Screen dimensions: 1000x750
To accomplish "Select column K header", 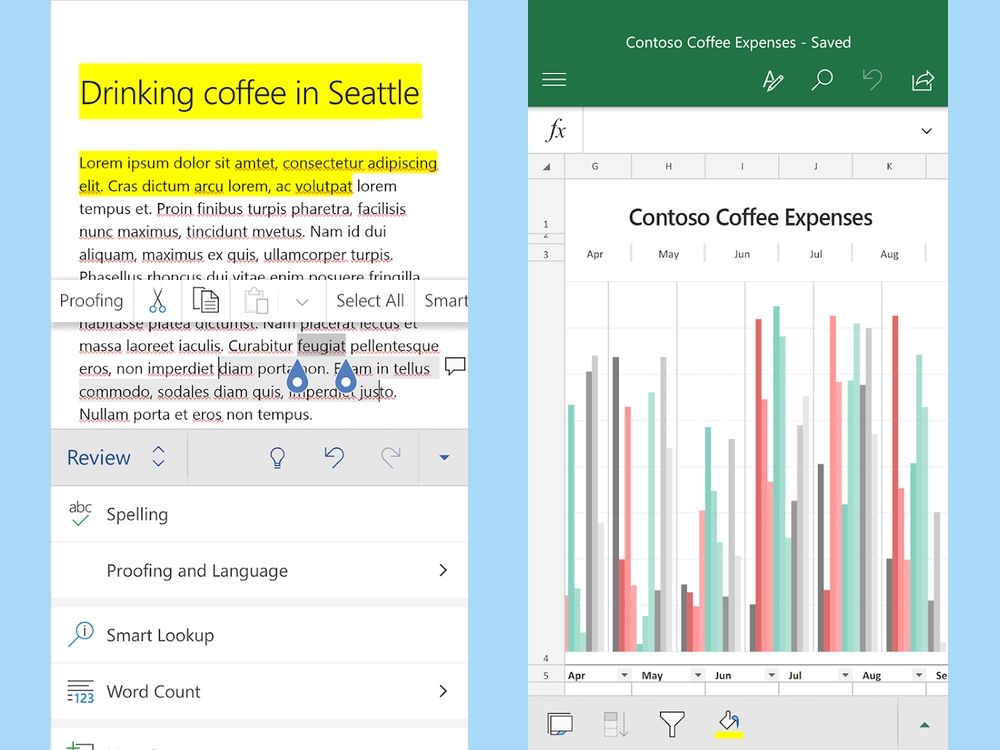I will [x=889, y=166].
